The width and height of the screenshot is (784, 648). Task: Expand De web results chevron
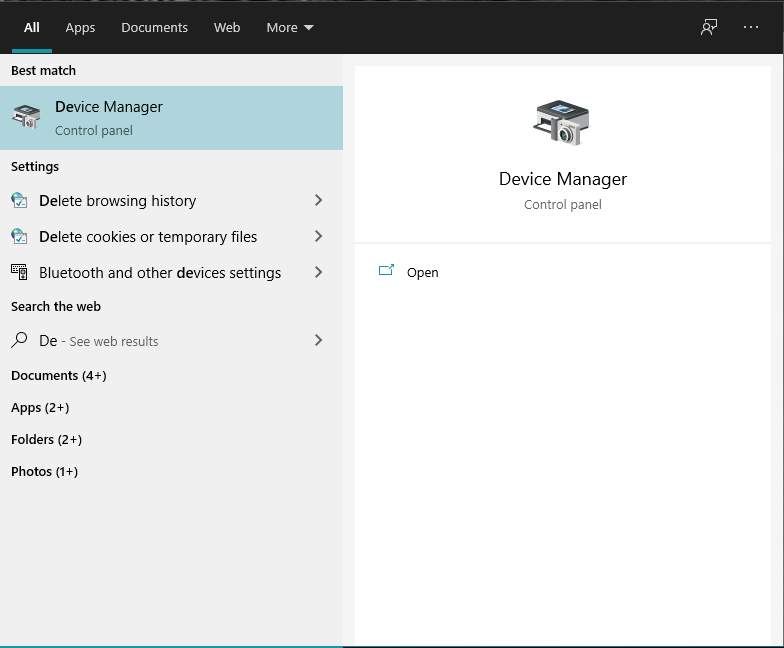click(x=318, y=340)
